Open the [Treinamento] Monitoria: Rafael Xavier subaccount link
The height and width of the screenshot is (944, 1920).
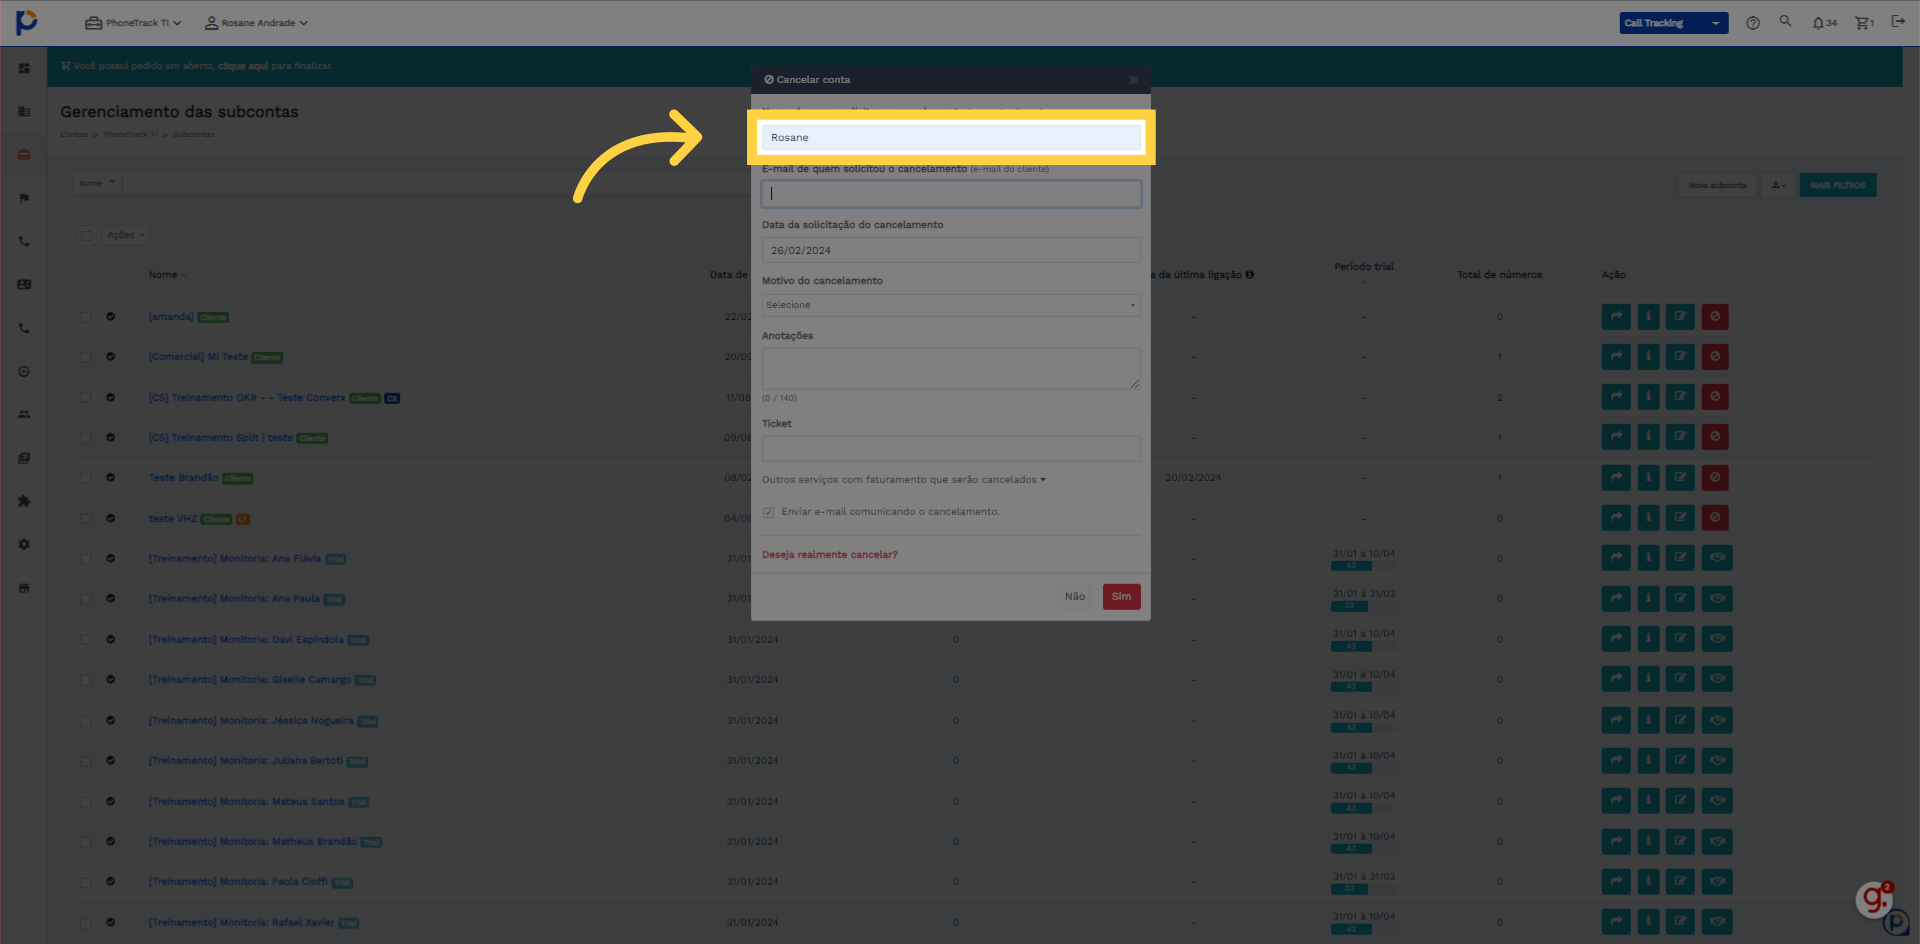241,923
